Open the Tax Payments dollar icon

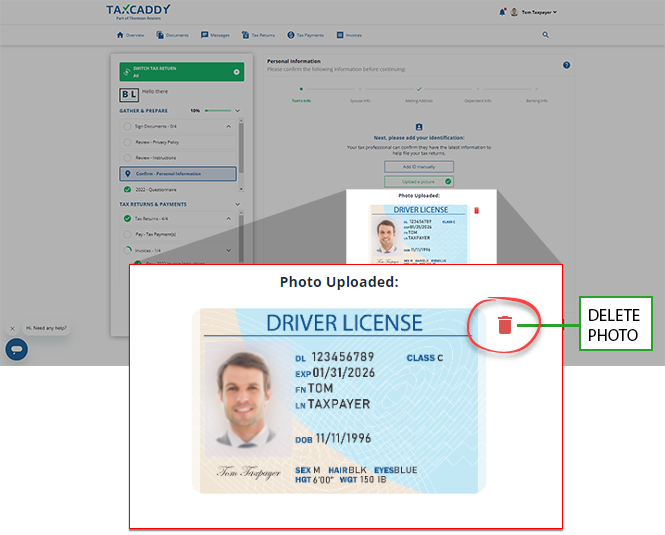click(x=291, y=35)
